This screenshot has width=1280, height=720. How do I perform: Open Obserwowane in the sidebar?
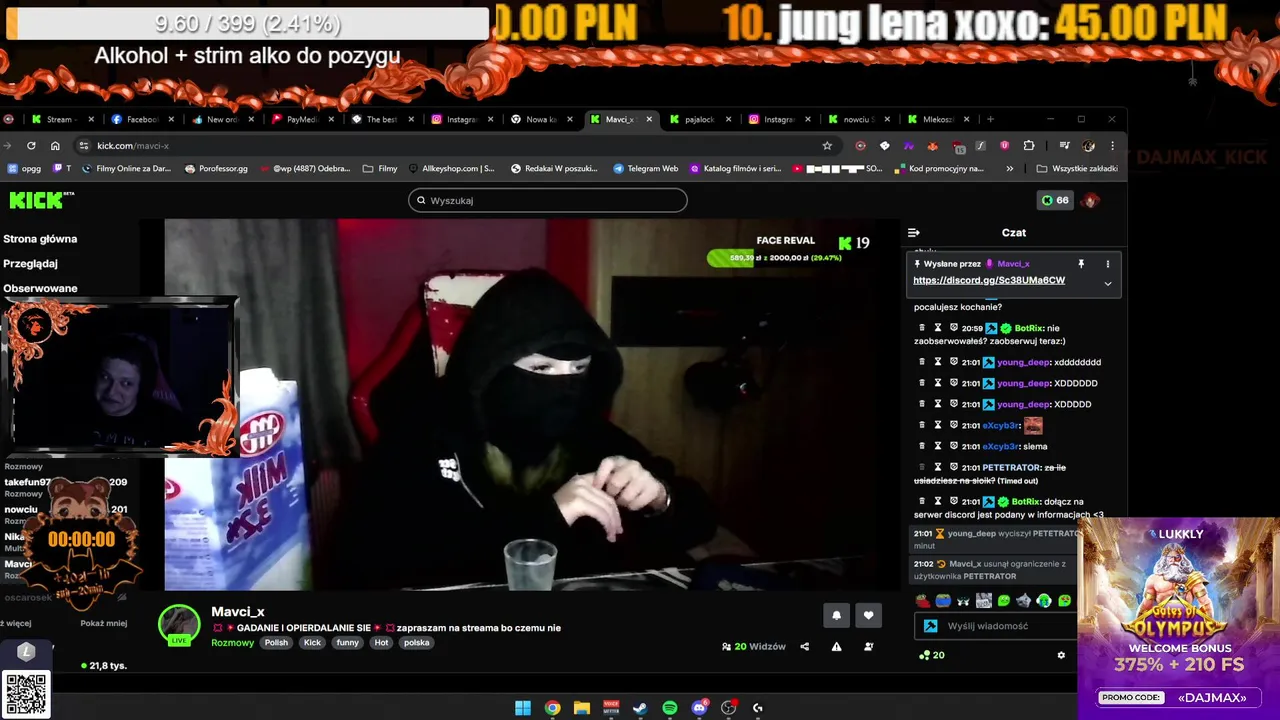[x=40, y=288]
